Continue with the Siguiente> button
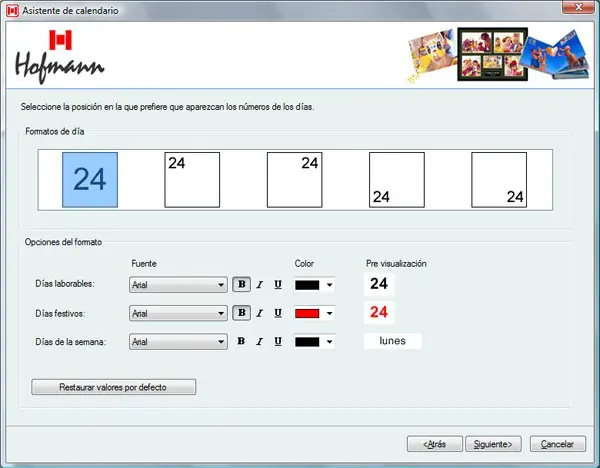 click(x=493, y=444)
